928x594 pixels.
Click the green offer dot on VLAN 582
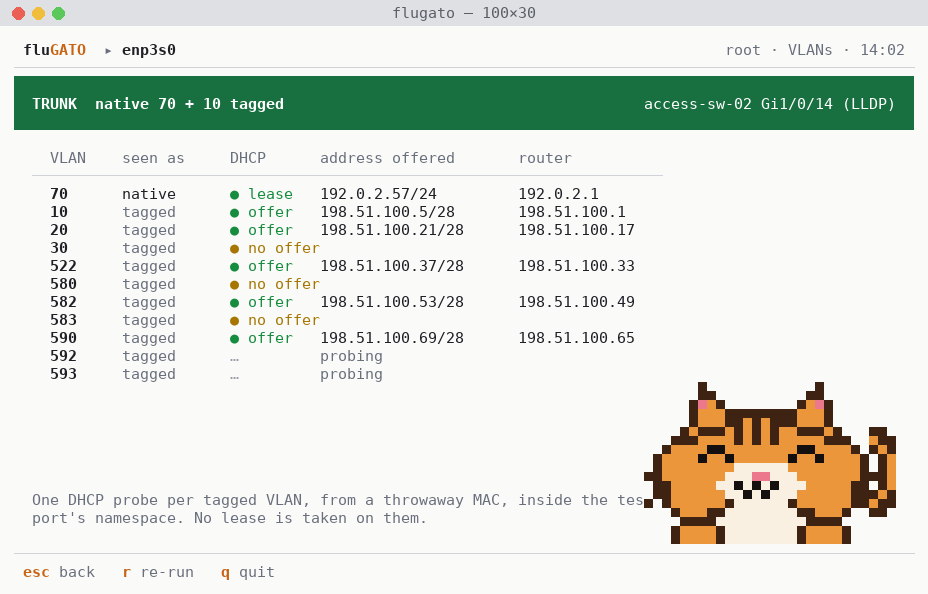pyautogui.click(x=234, y=303)
